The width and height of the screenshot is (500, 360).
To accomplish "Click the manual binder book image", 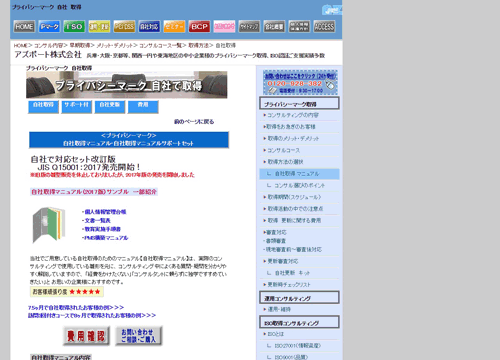I will 49,225.
